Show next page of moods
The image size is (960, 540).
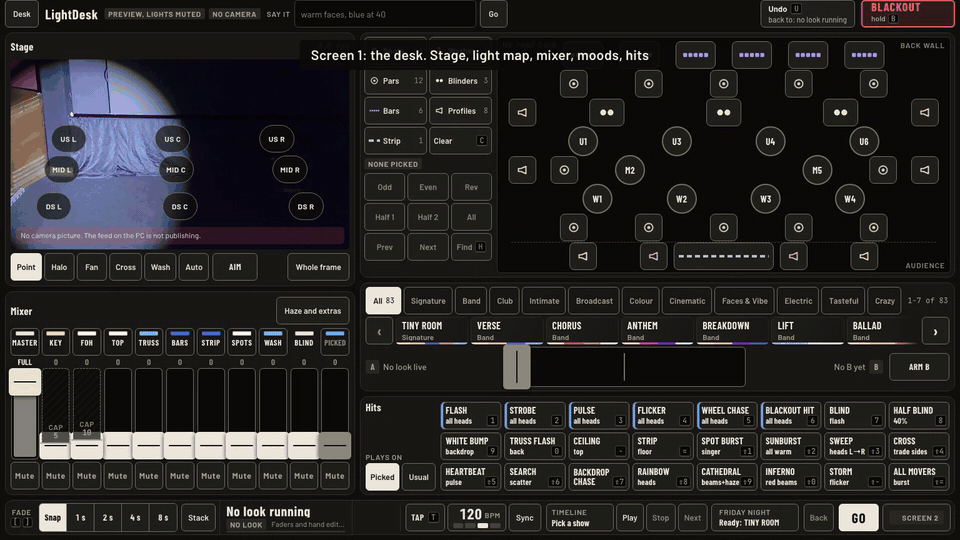(x=935, y=332)
